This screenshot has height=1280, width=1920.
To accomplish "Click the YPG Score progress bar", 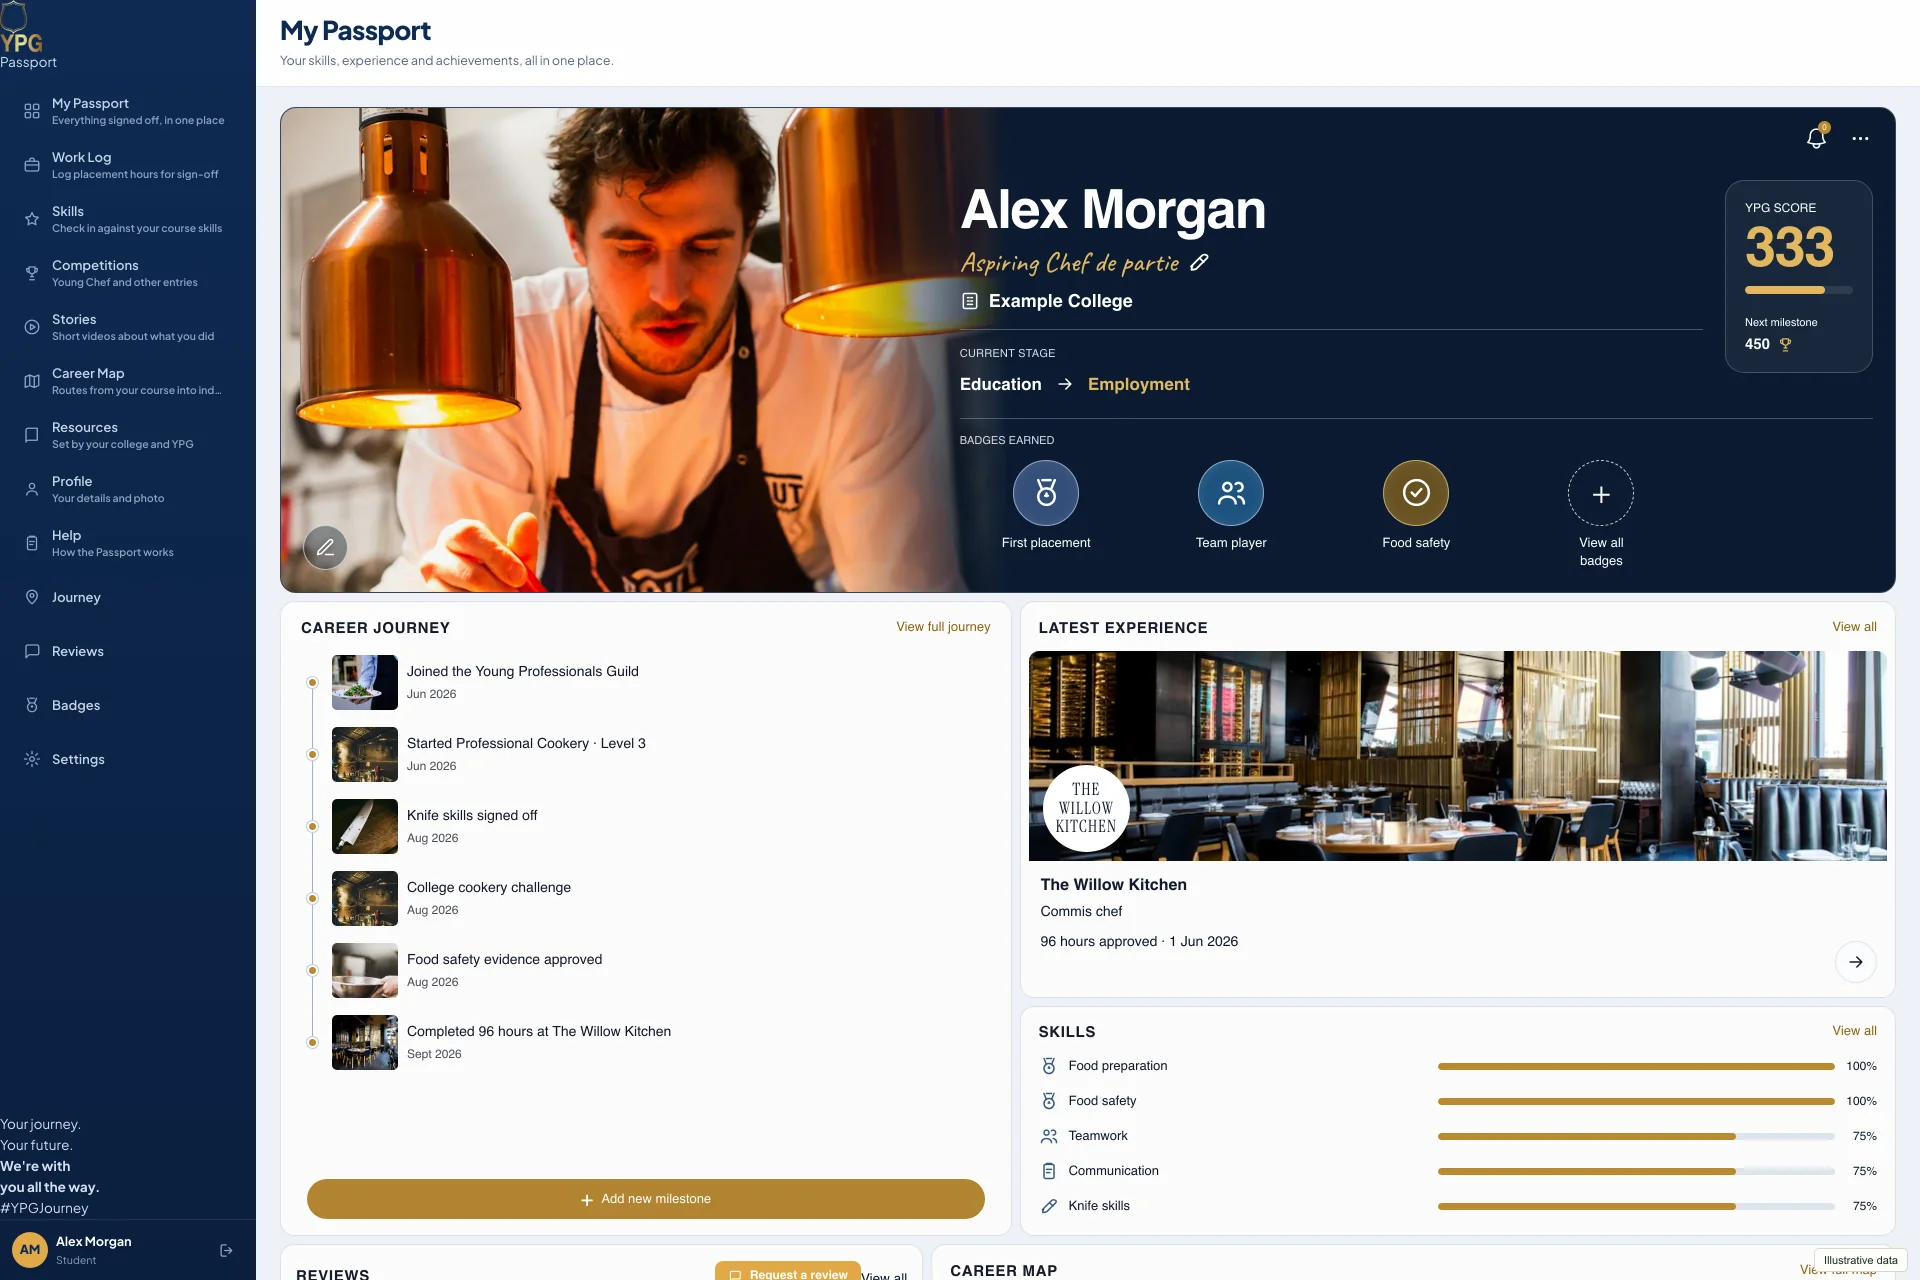I will [1798, 290].
